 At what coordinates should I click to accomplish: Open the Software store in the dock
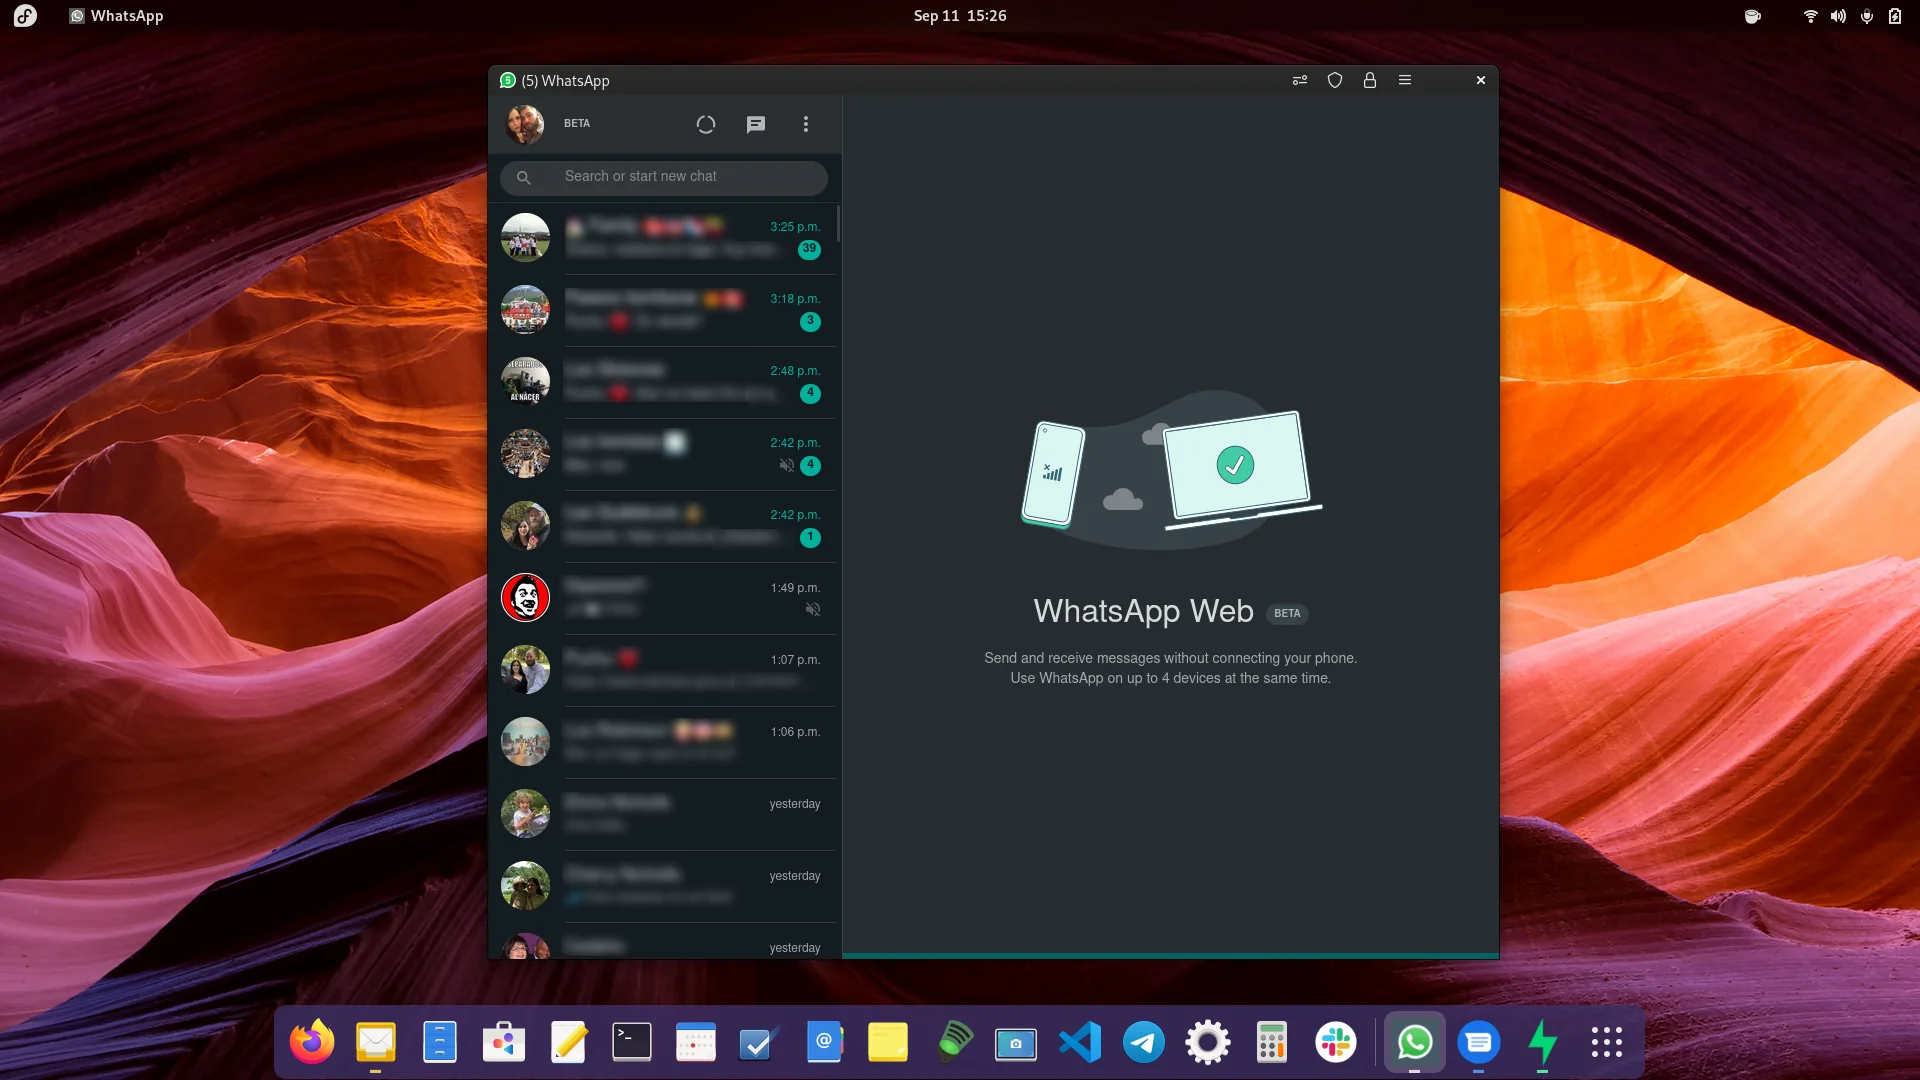coord(504,1042)
